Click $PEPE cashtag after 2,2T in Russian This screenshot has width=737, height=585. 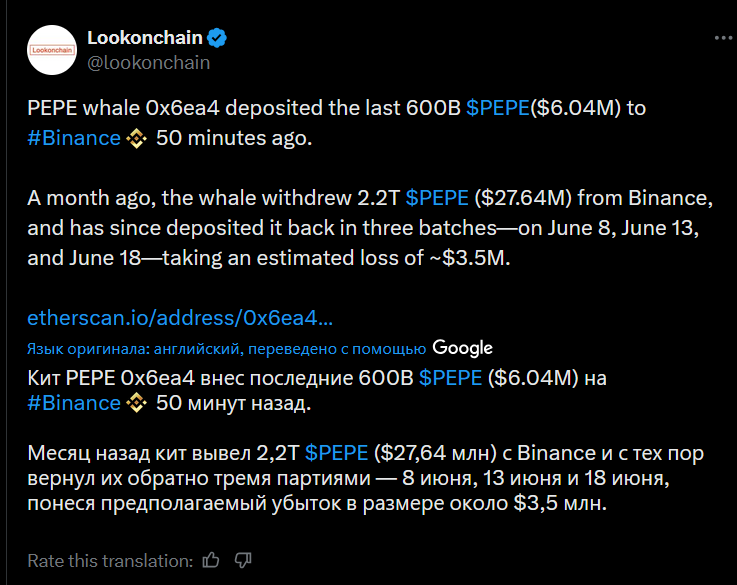coord(337,453)
